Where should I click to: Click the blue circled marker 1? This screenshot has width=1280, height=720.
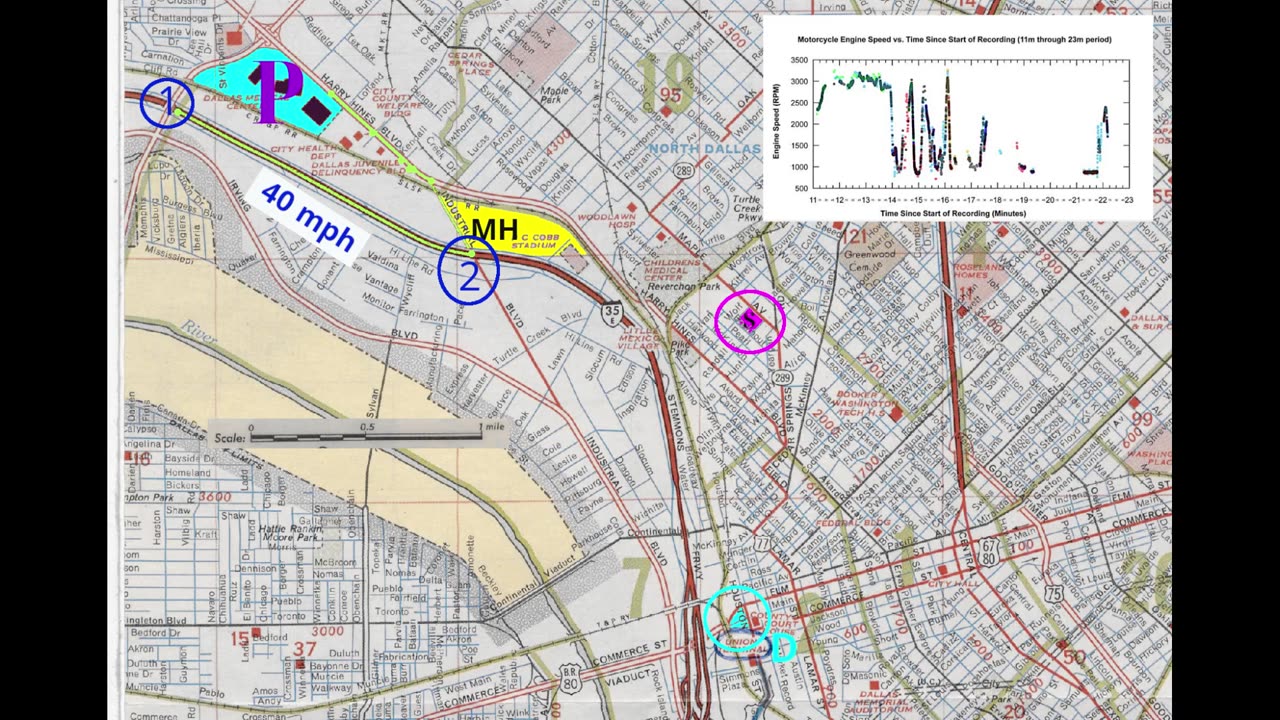click(166, 103)
